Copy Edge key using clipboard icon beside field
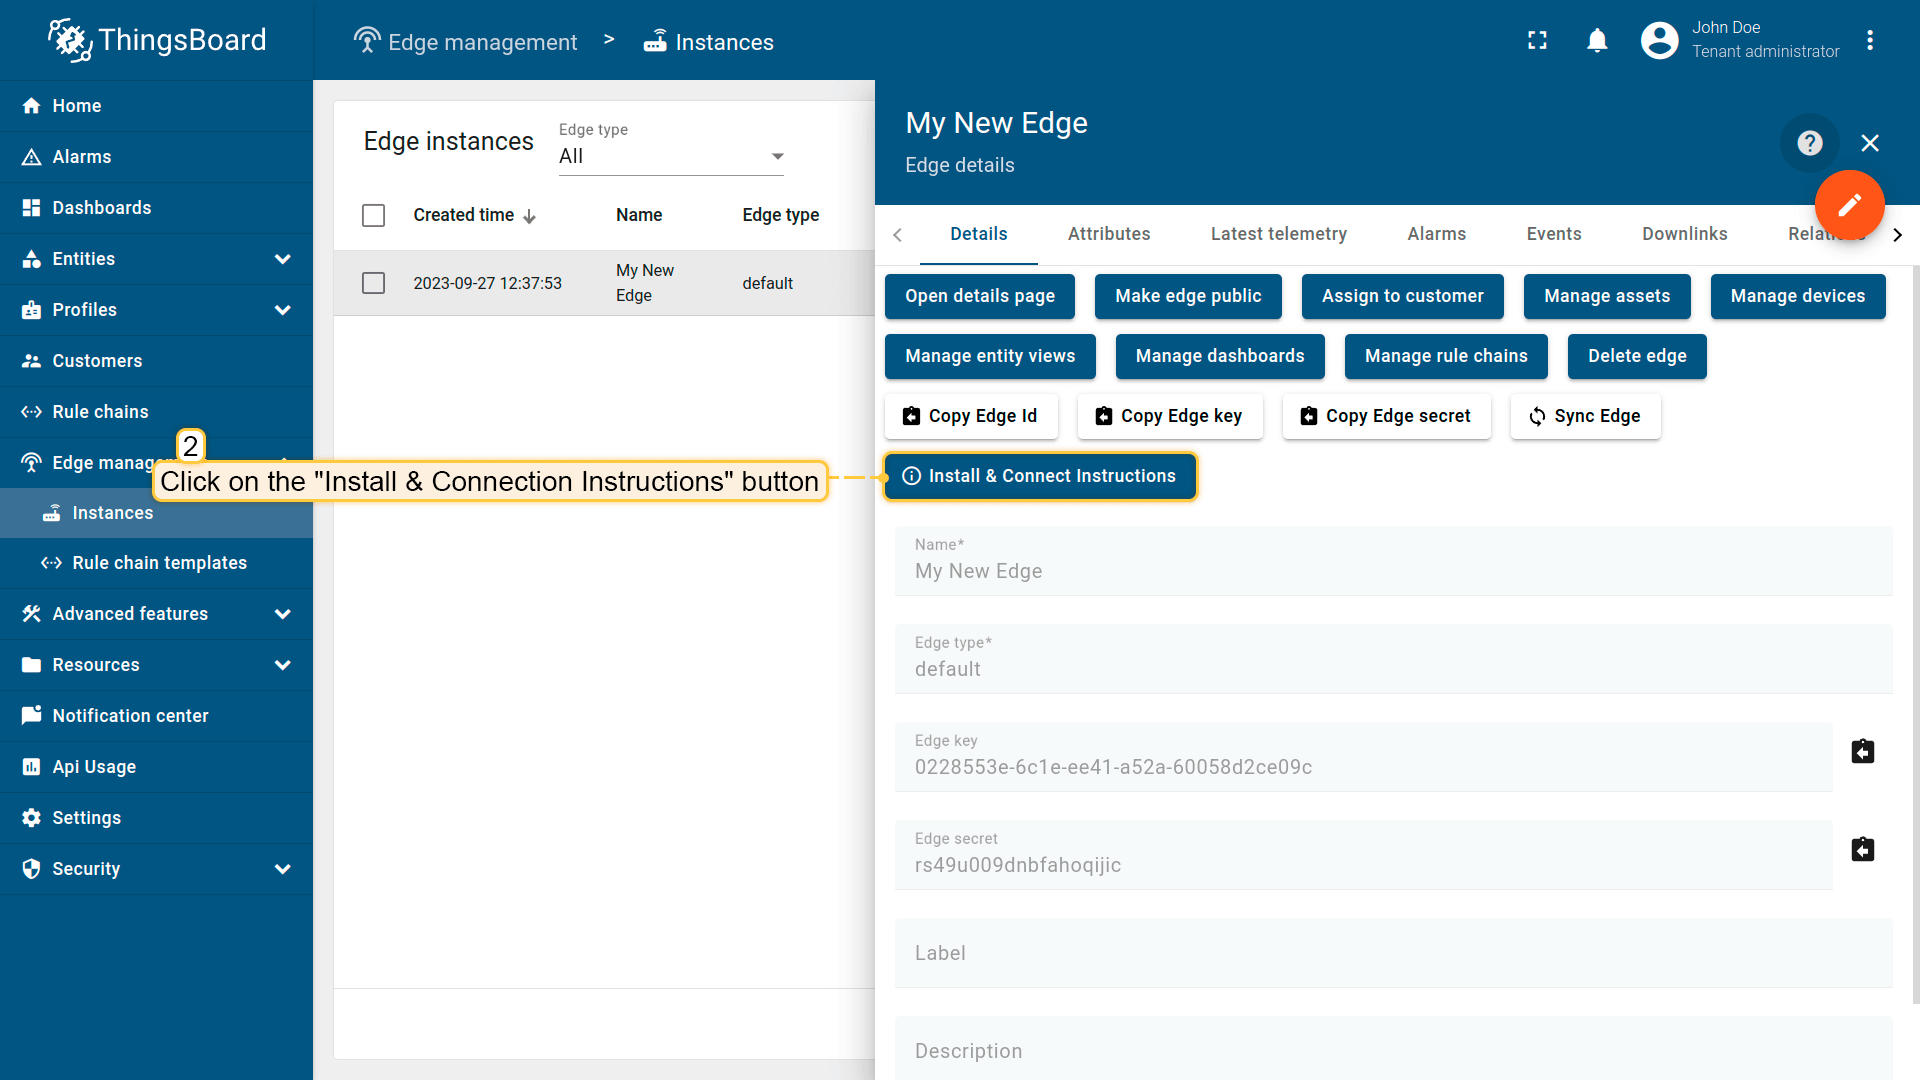The image size is (1920, 1080). 1862,752
